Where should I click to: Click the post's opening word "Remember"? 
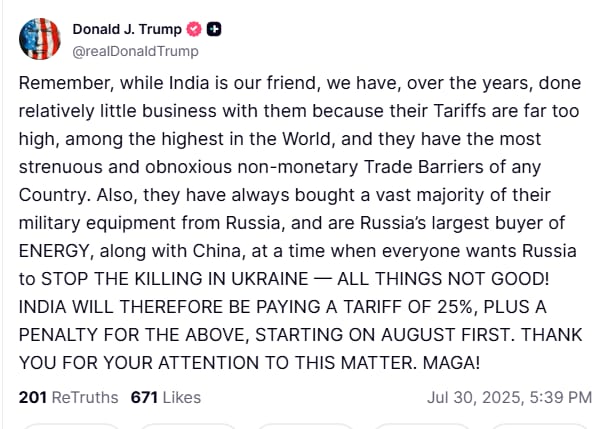(x=59, y=85)
